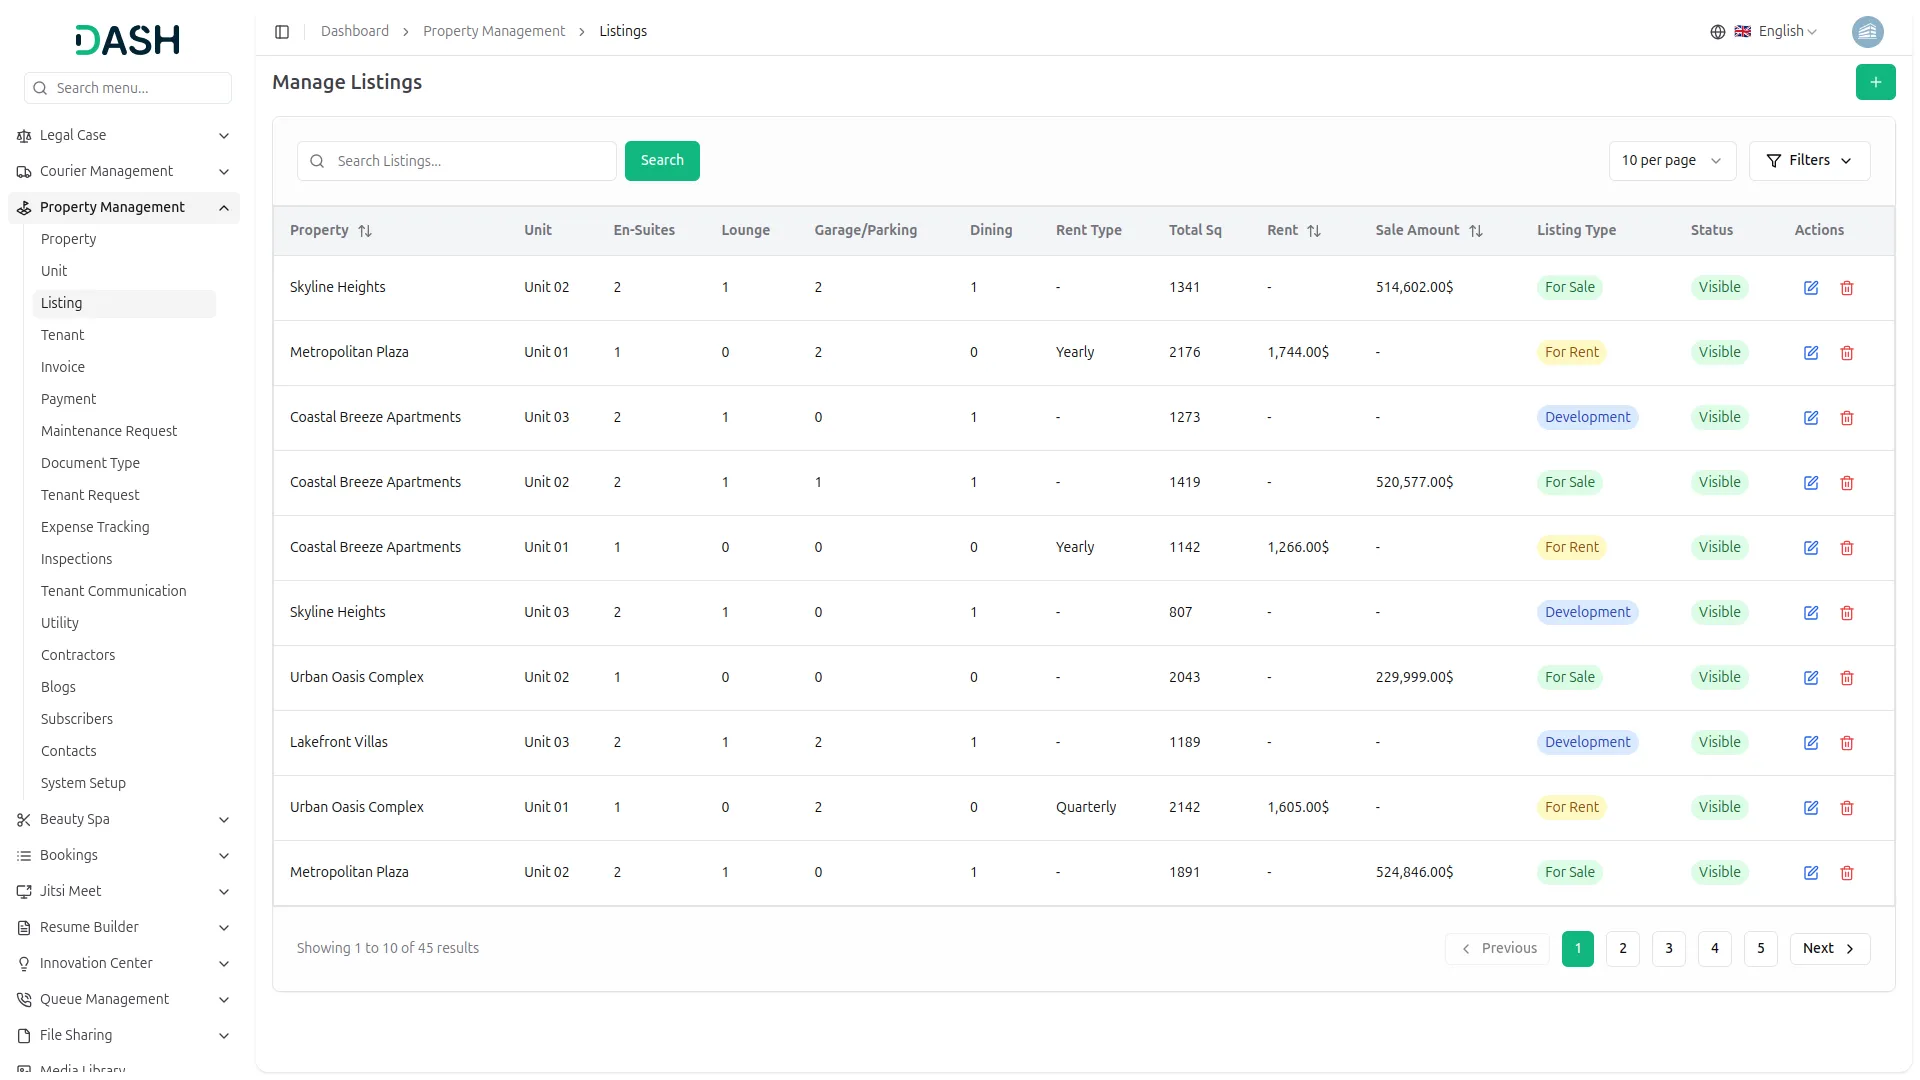This screenshot has height=1080, width=1920.
Task: Expand the Filters dropdown
Action: pos(1808,161)
